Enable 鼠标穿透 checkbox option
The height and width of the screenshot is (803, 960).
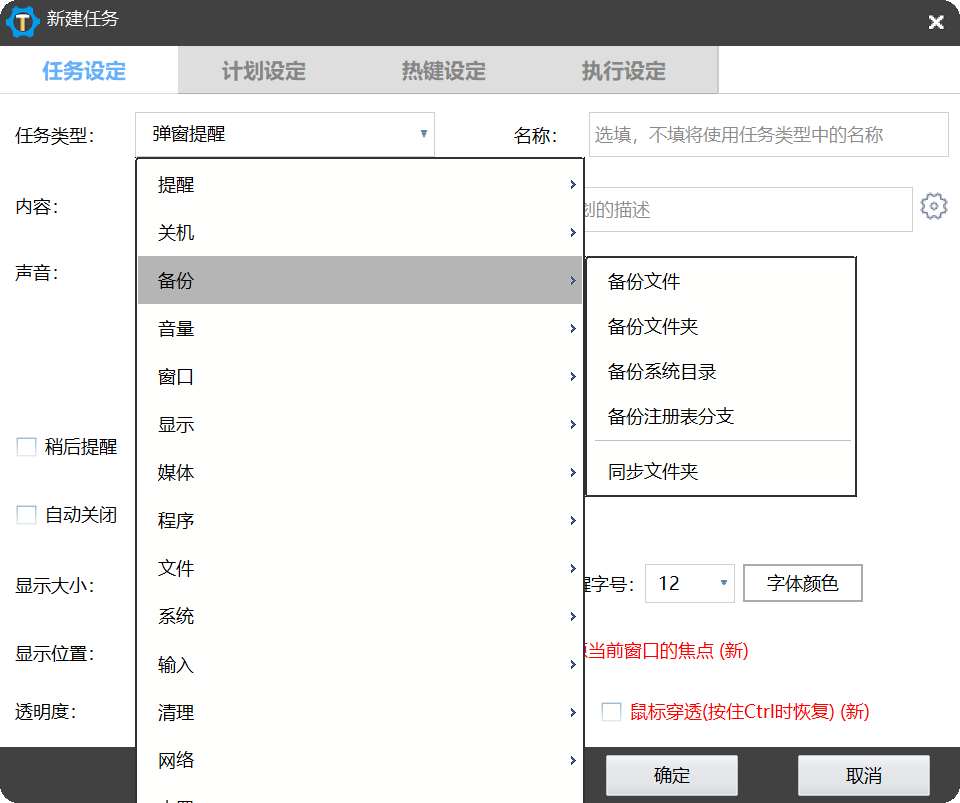point(611,712)
